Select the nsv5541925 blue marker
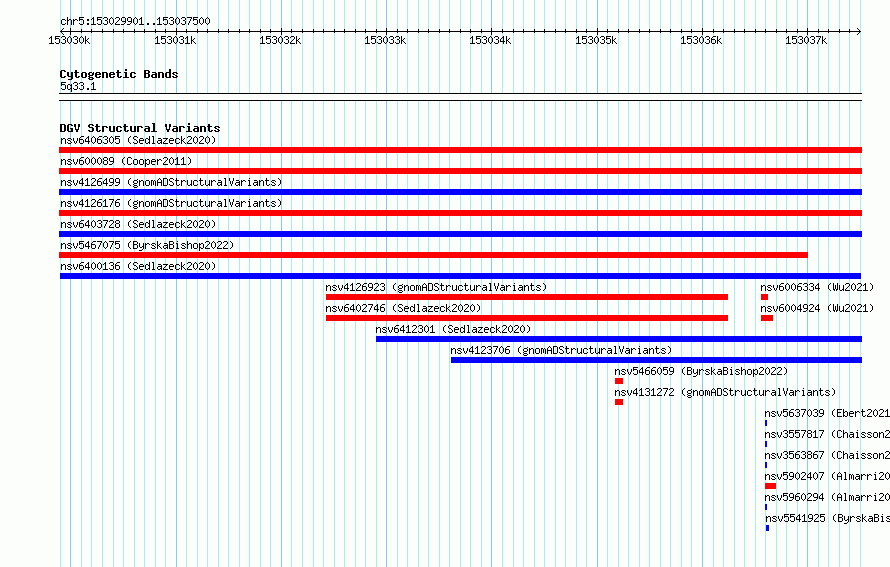 pyautogui.click(x=767, y=528)
